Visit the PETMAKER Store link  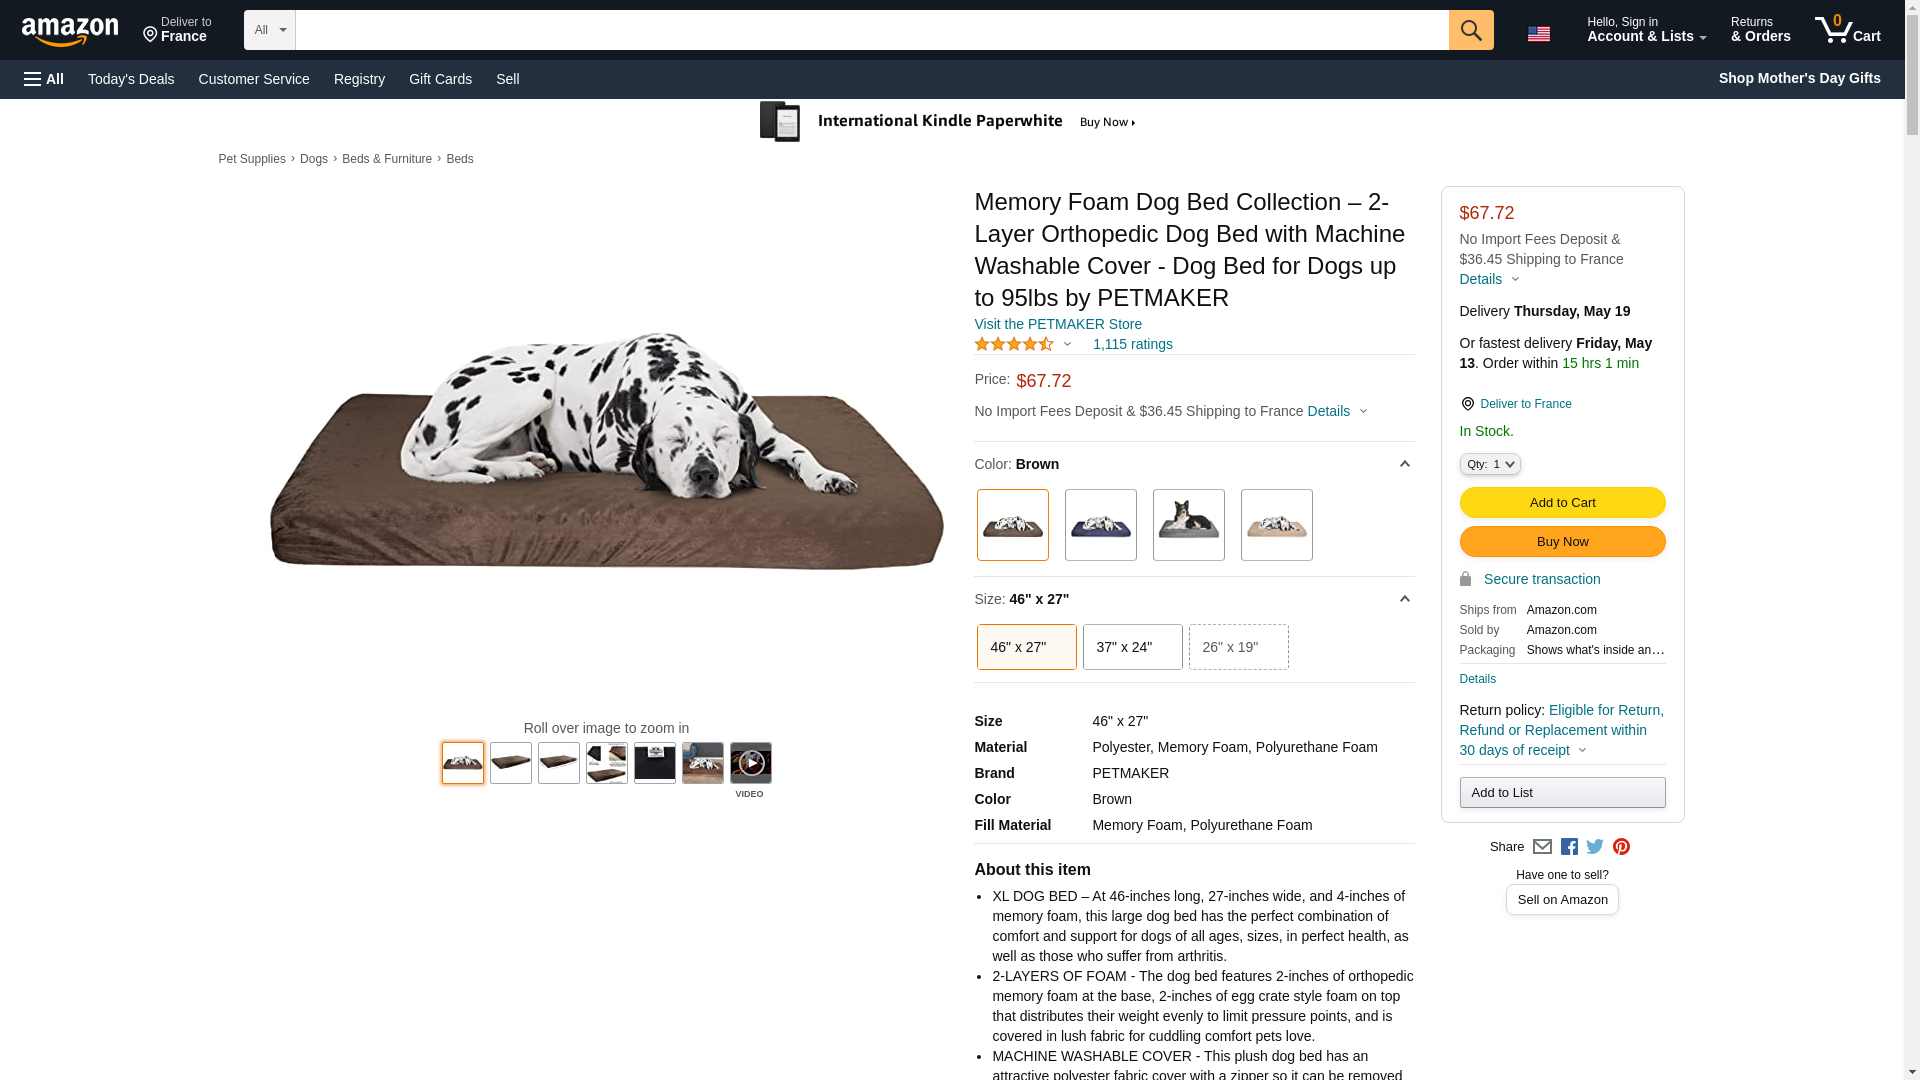(1057, 324)
